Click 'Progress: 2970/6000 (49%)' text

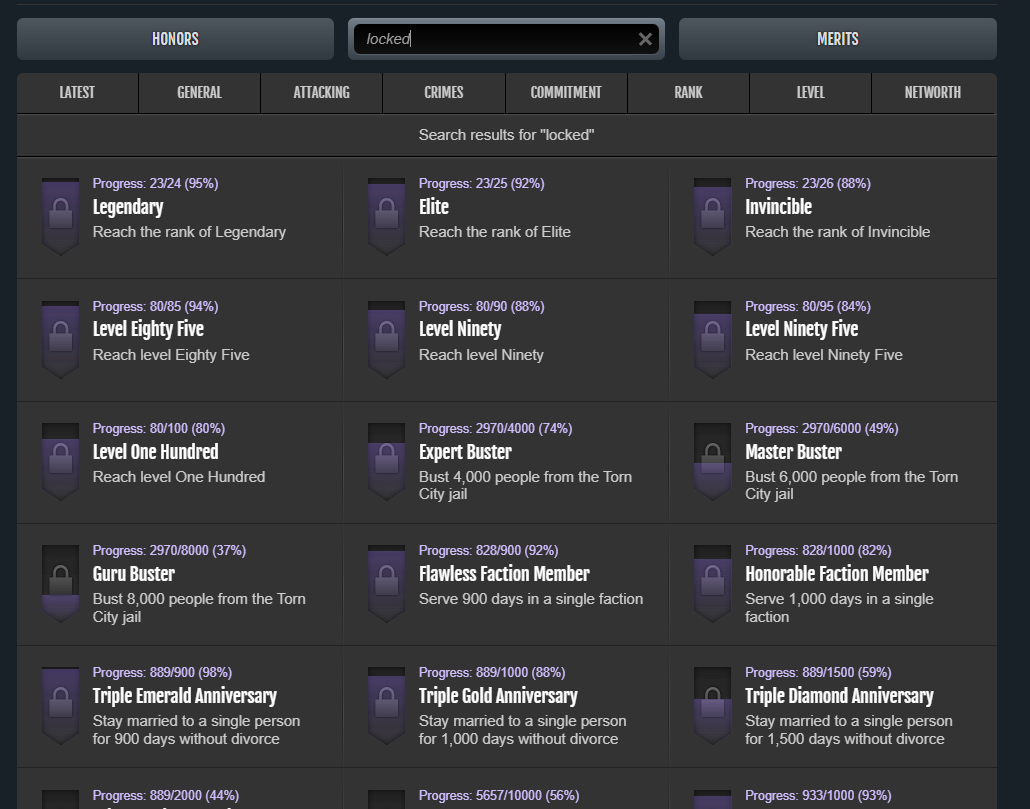tap(822, 429)
